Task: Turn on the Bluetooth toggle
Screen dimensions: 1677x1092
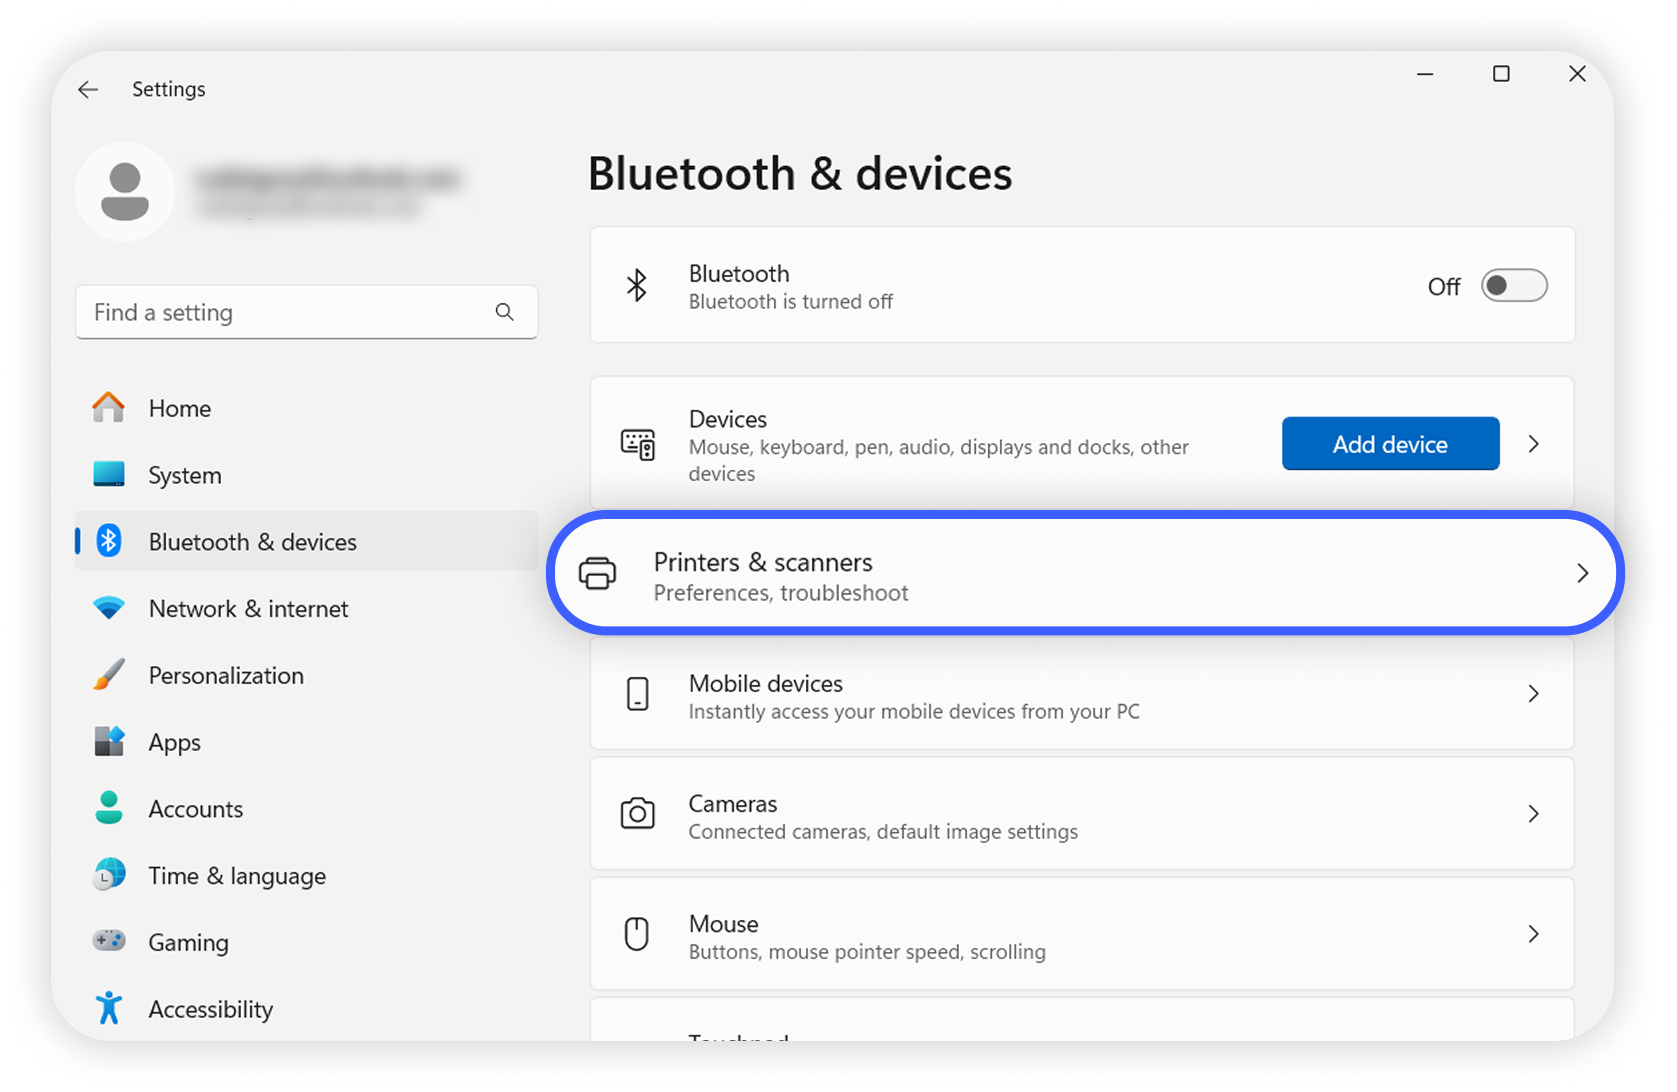Action: tap(1513, 285)
